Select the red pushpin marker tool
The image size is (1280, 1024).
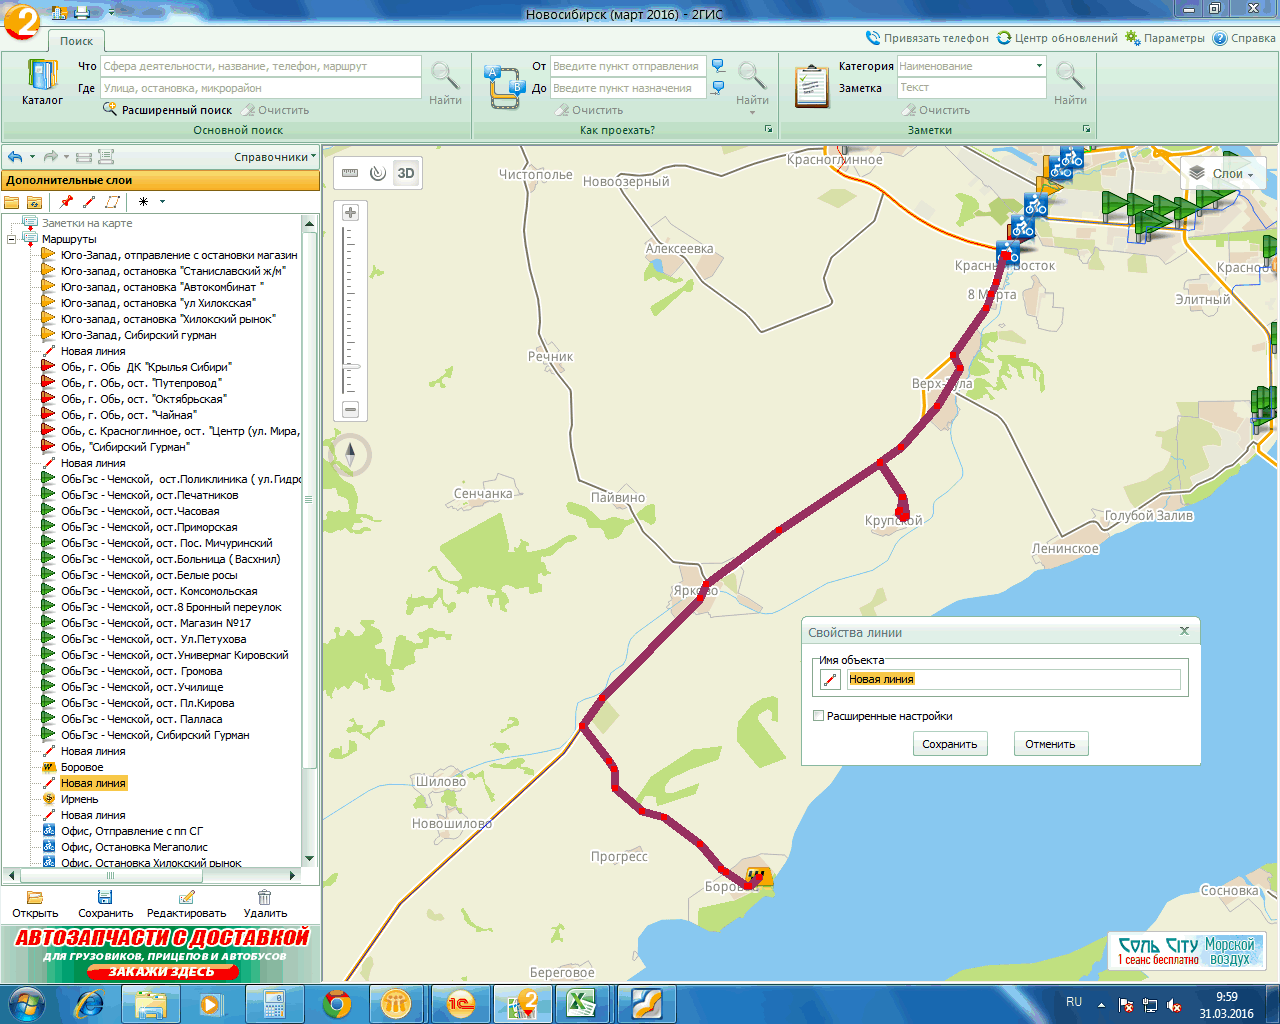pos(67,202)
